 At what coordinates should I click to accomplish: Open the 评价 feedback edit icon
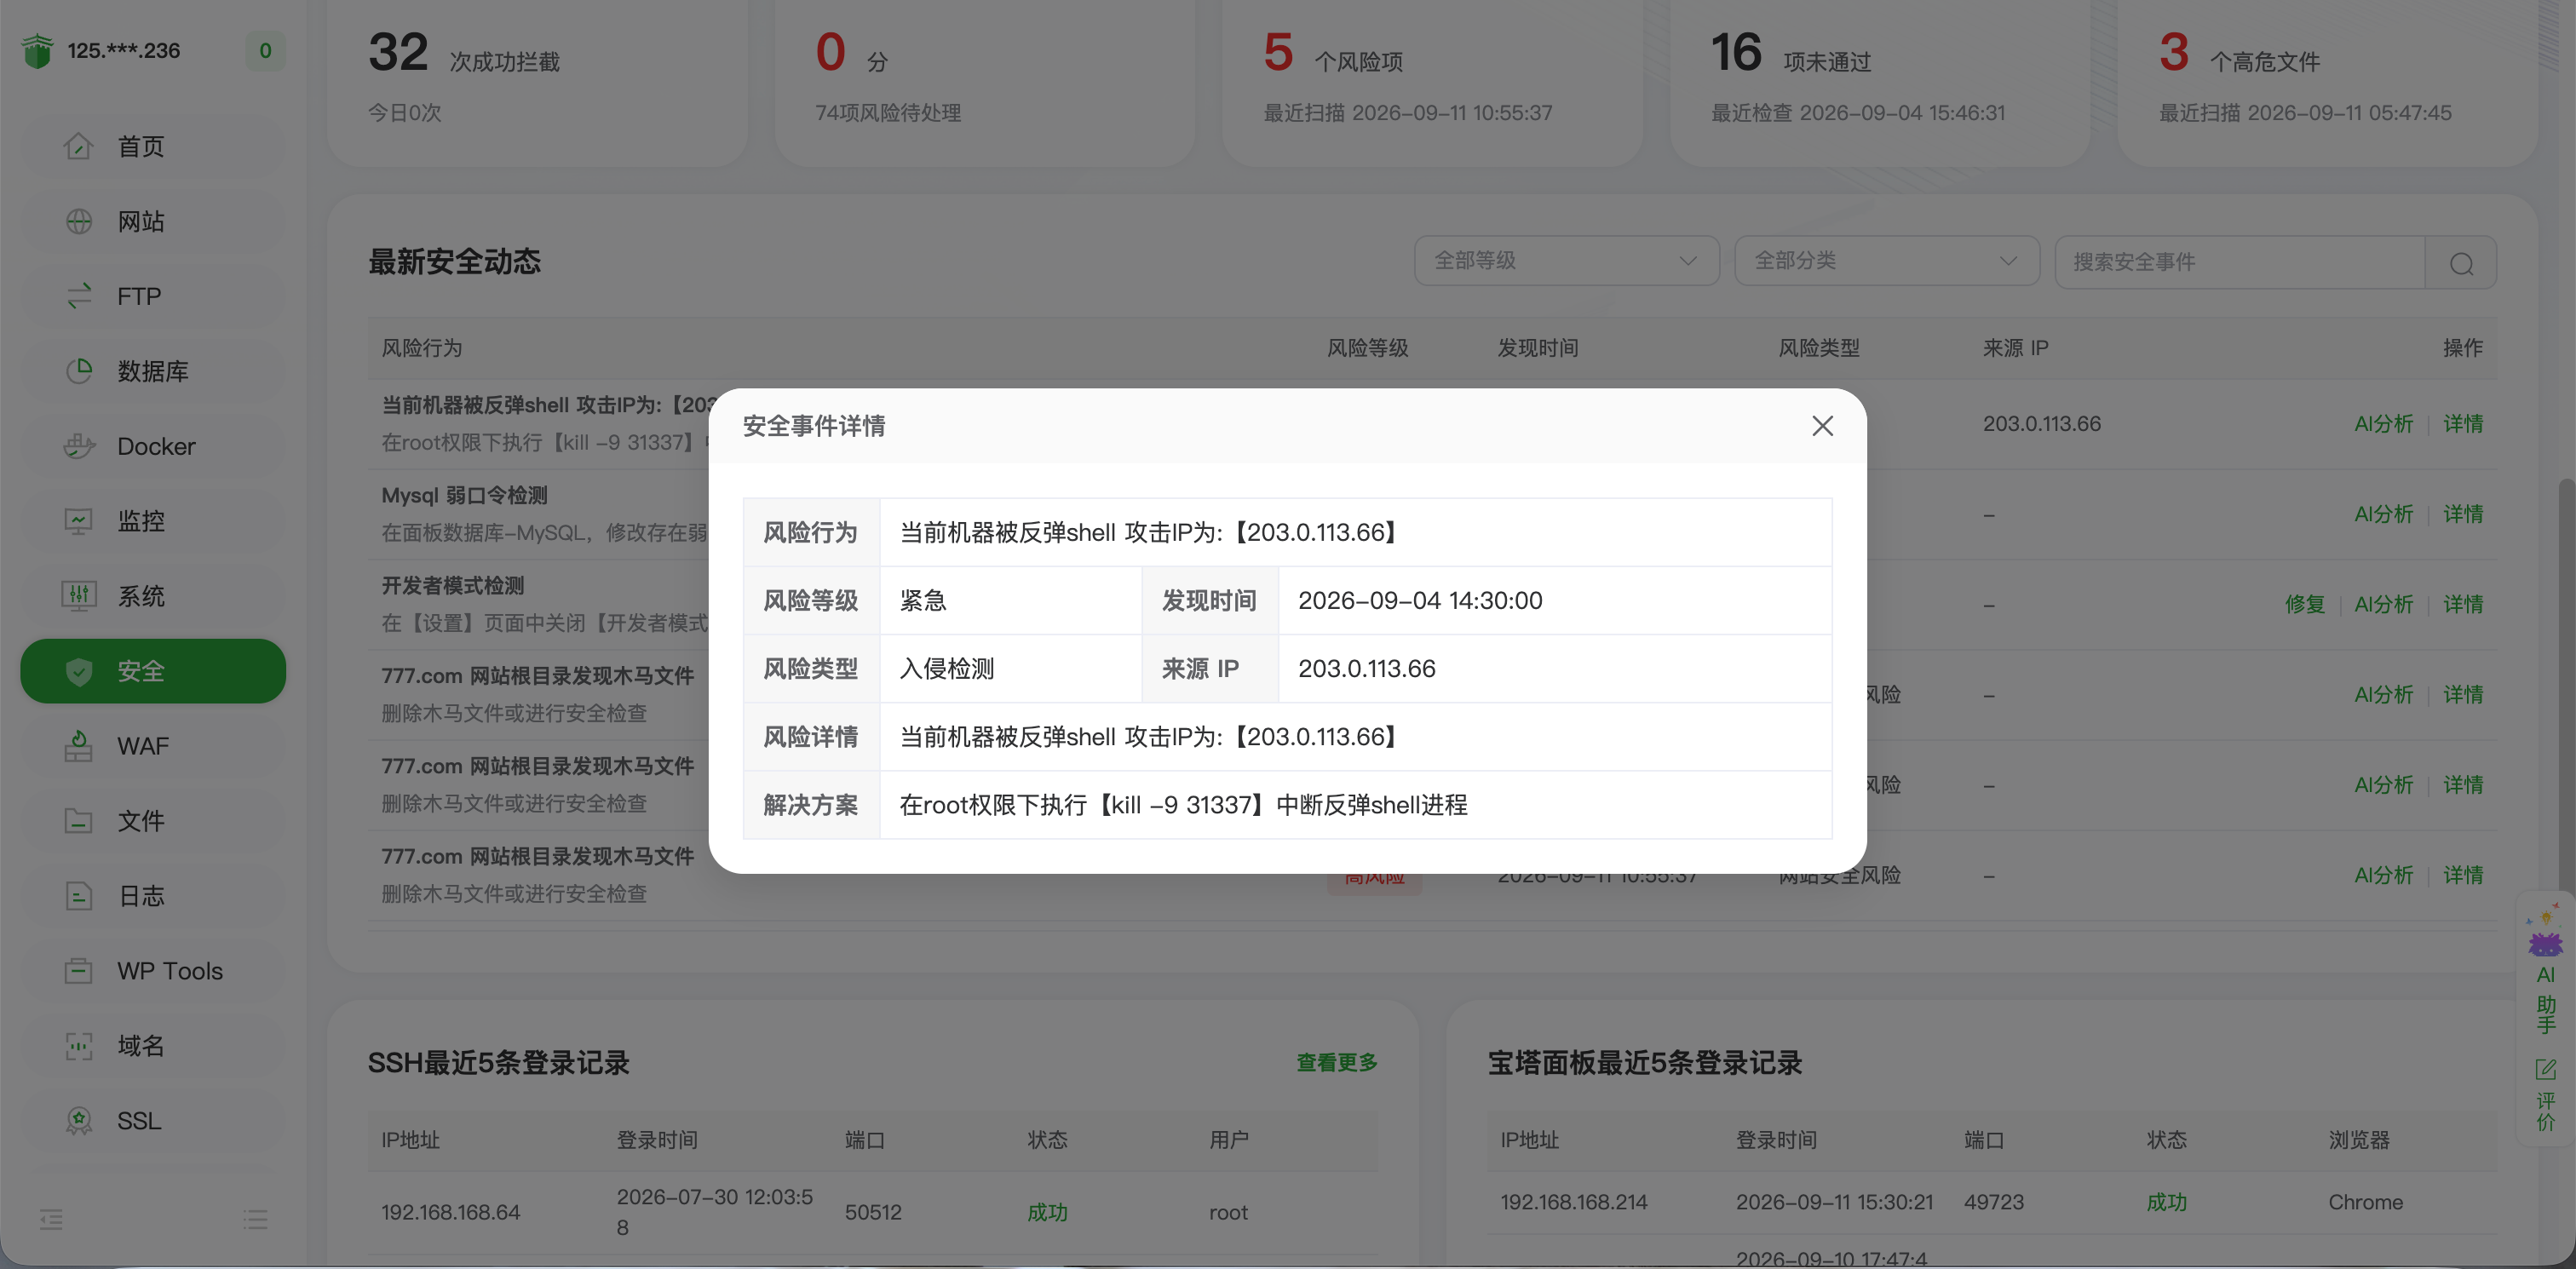[2545, 1070]
